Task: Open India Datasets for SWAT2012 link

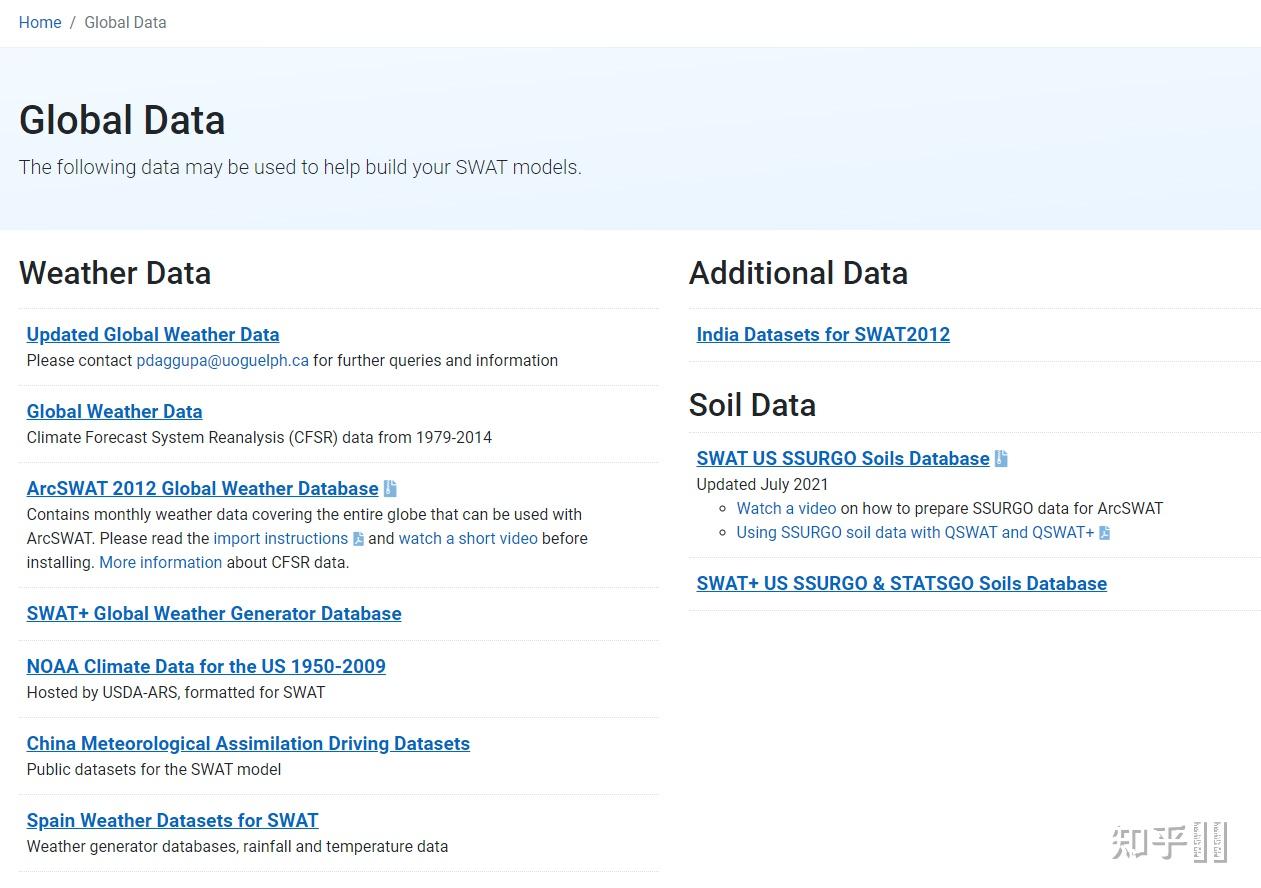Action: pos(823,334)
